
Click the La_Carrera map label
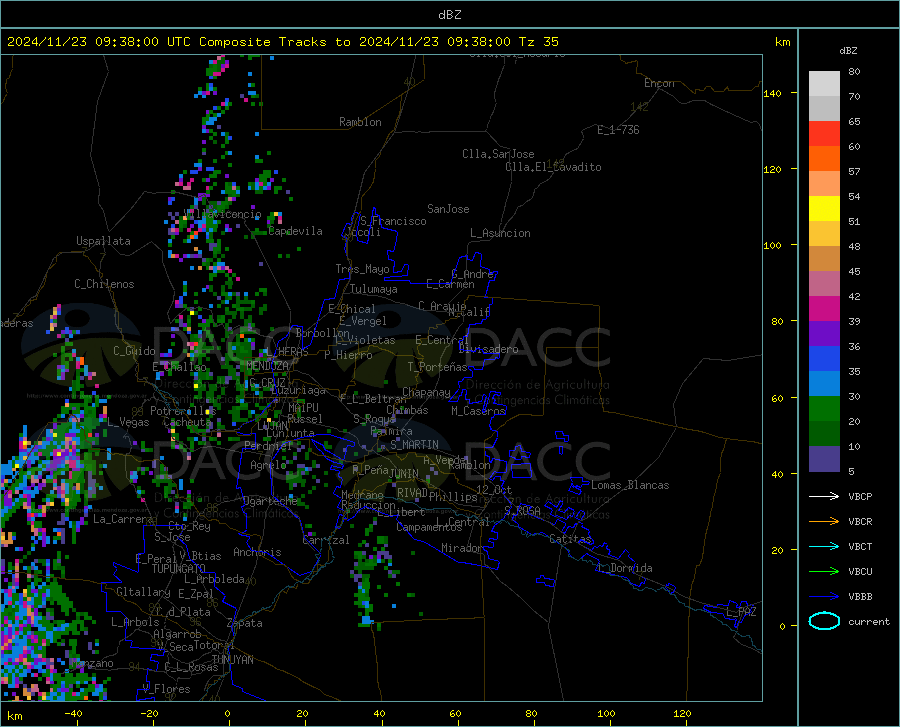tap(123, 519)
